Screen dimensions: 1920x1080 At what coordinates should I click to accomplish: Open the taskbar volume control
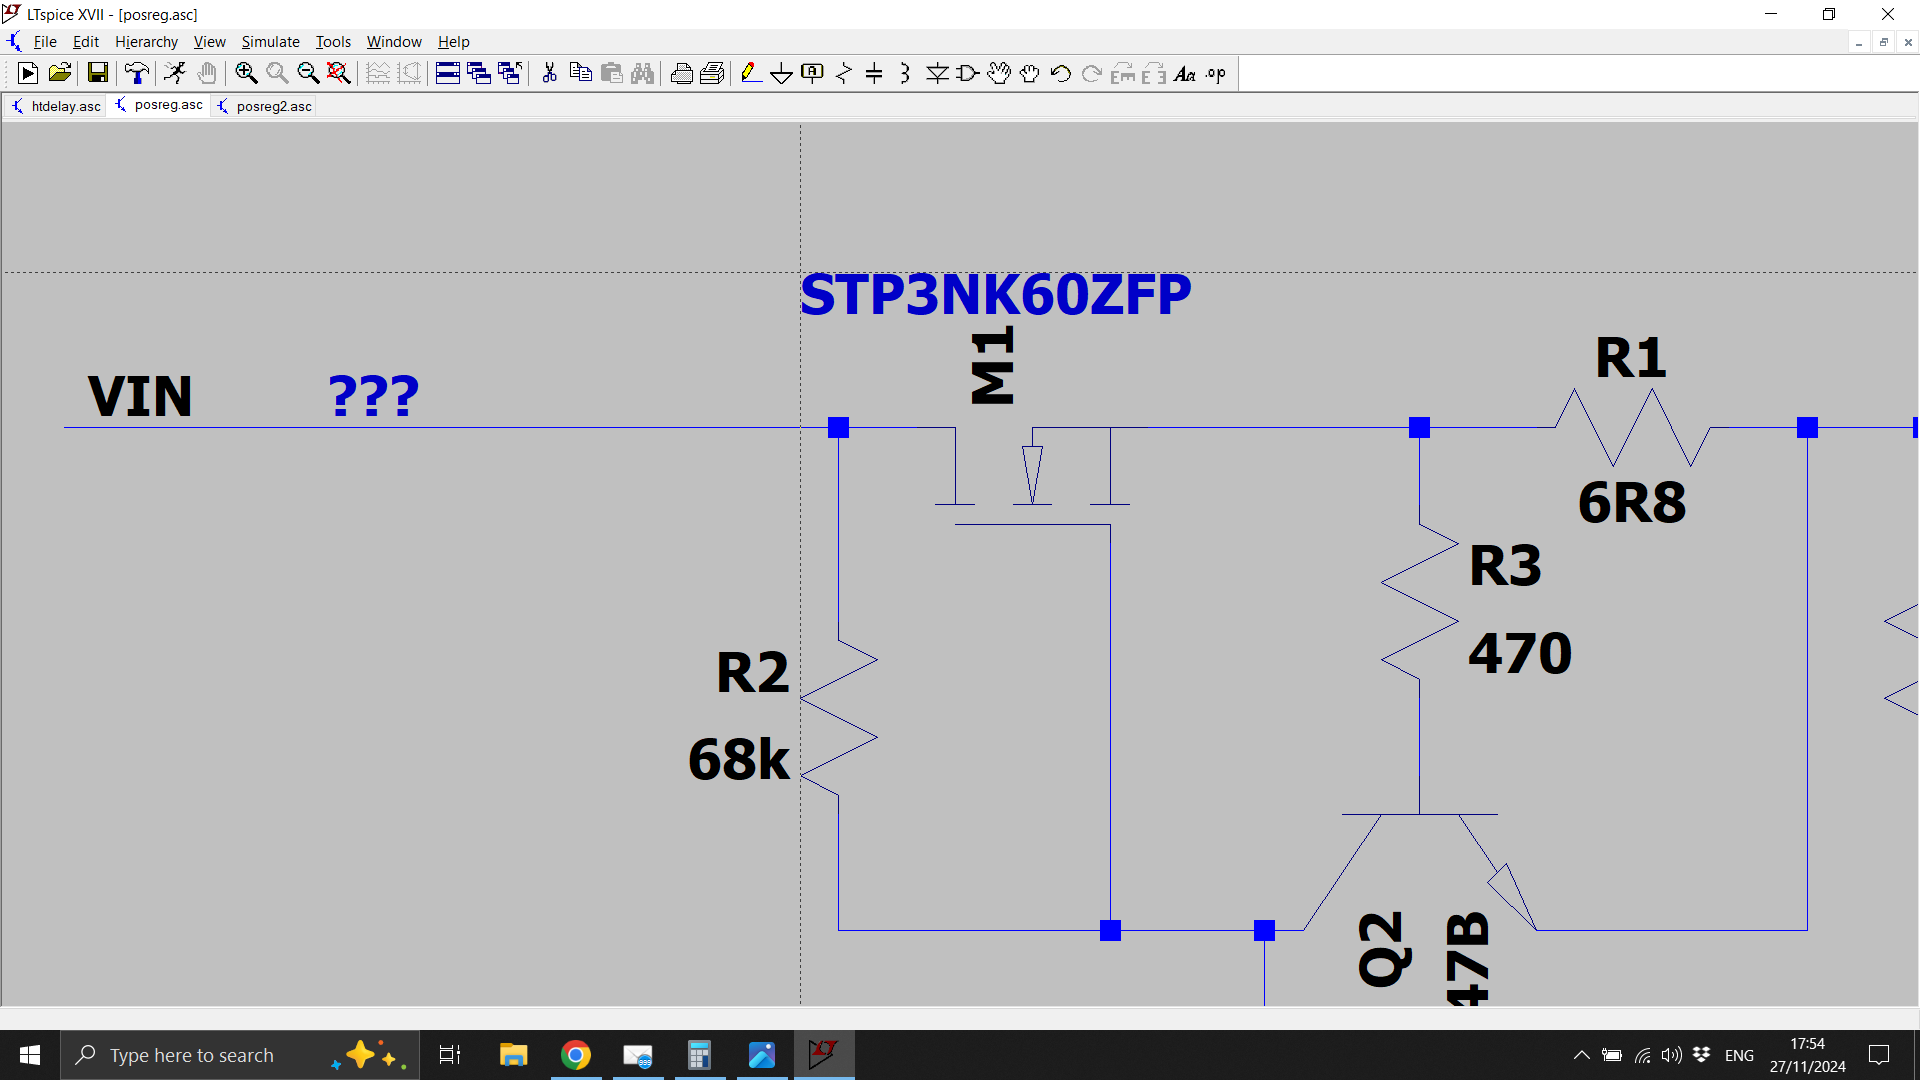(x=1672, y=1055)
